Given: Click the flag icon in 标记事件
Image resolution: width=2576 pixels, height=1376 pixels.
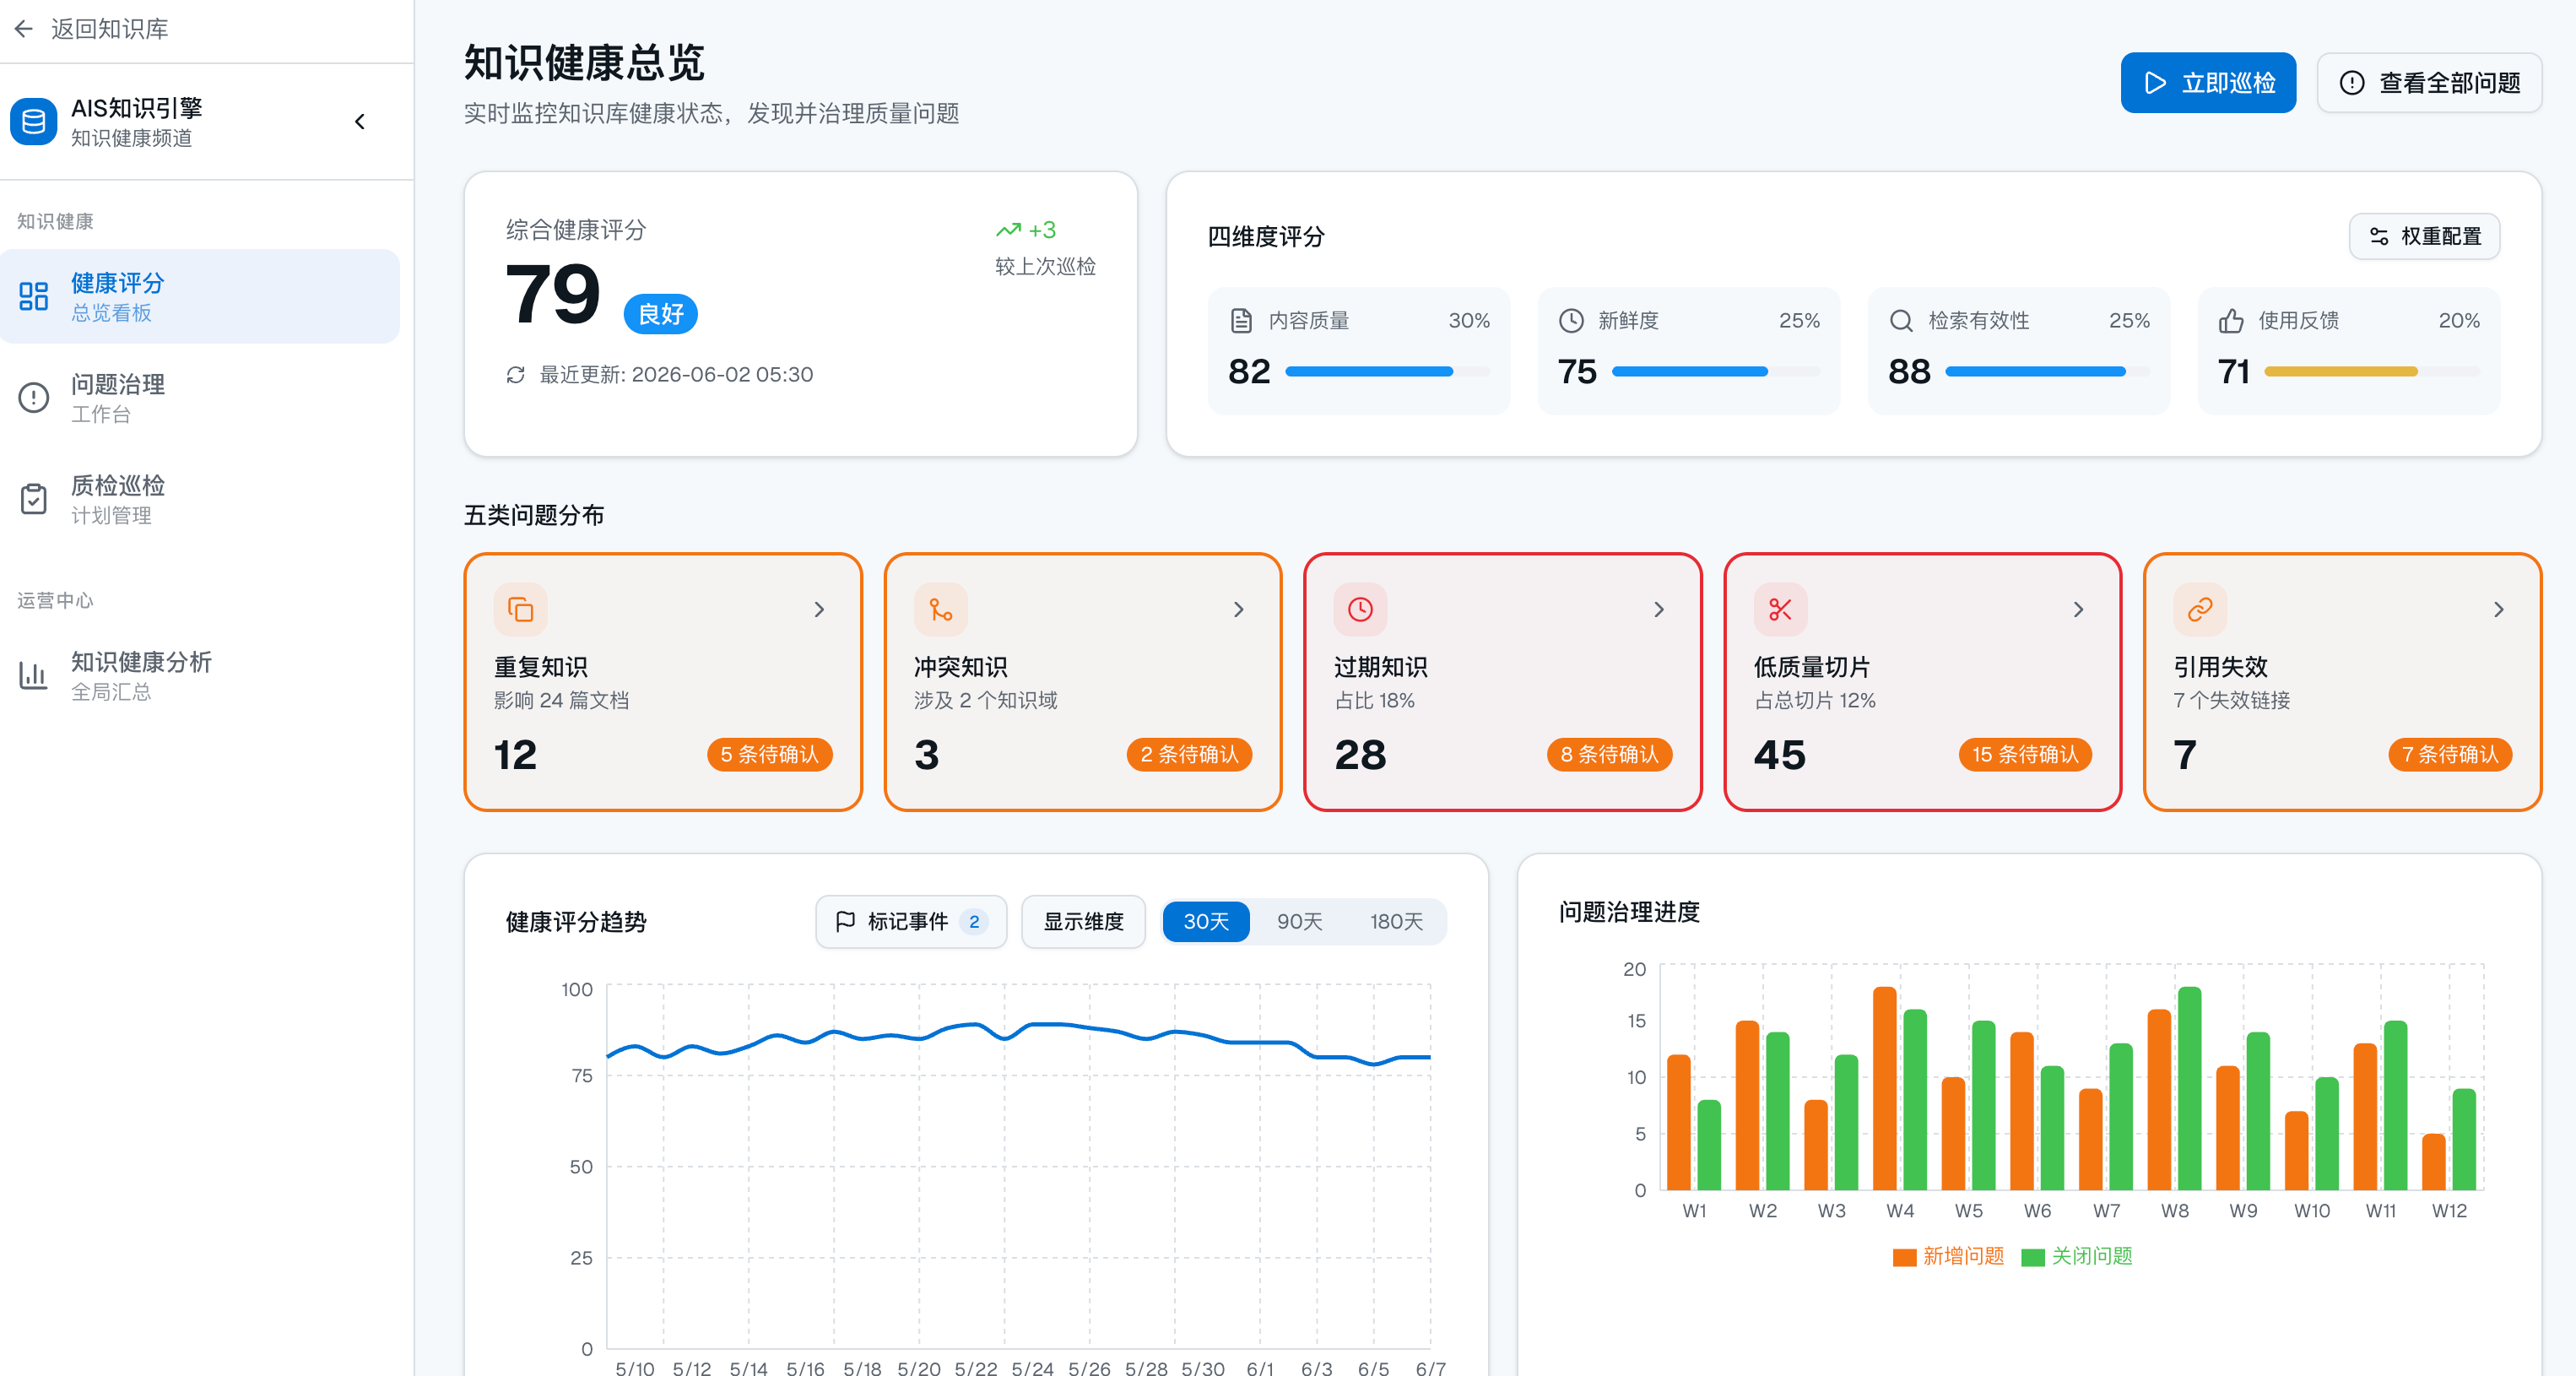Looking at the screenshot, I should [x=845, y=922].
